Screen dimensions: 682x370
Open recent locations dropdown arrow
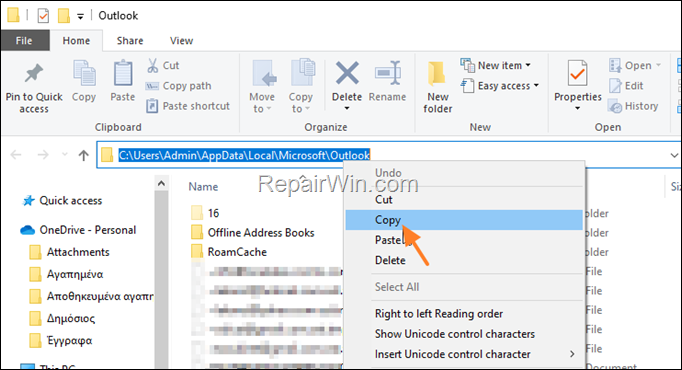tap(64, 154)
